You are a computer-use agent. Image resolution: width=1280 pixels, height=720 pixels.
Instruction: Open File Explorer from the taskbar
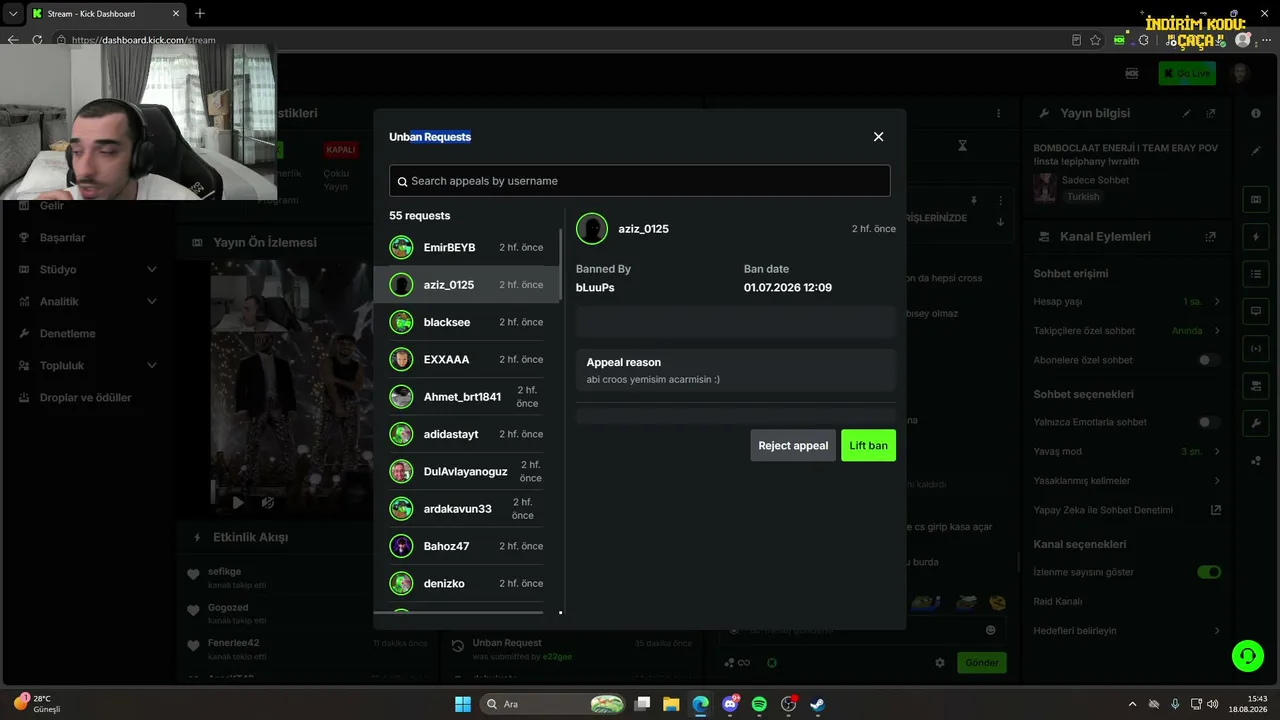[671, 704]
